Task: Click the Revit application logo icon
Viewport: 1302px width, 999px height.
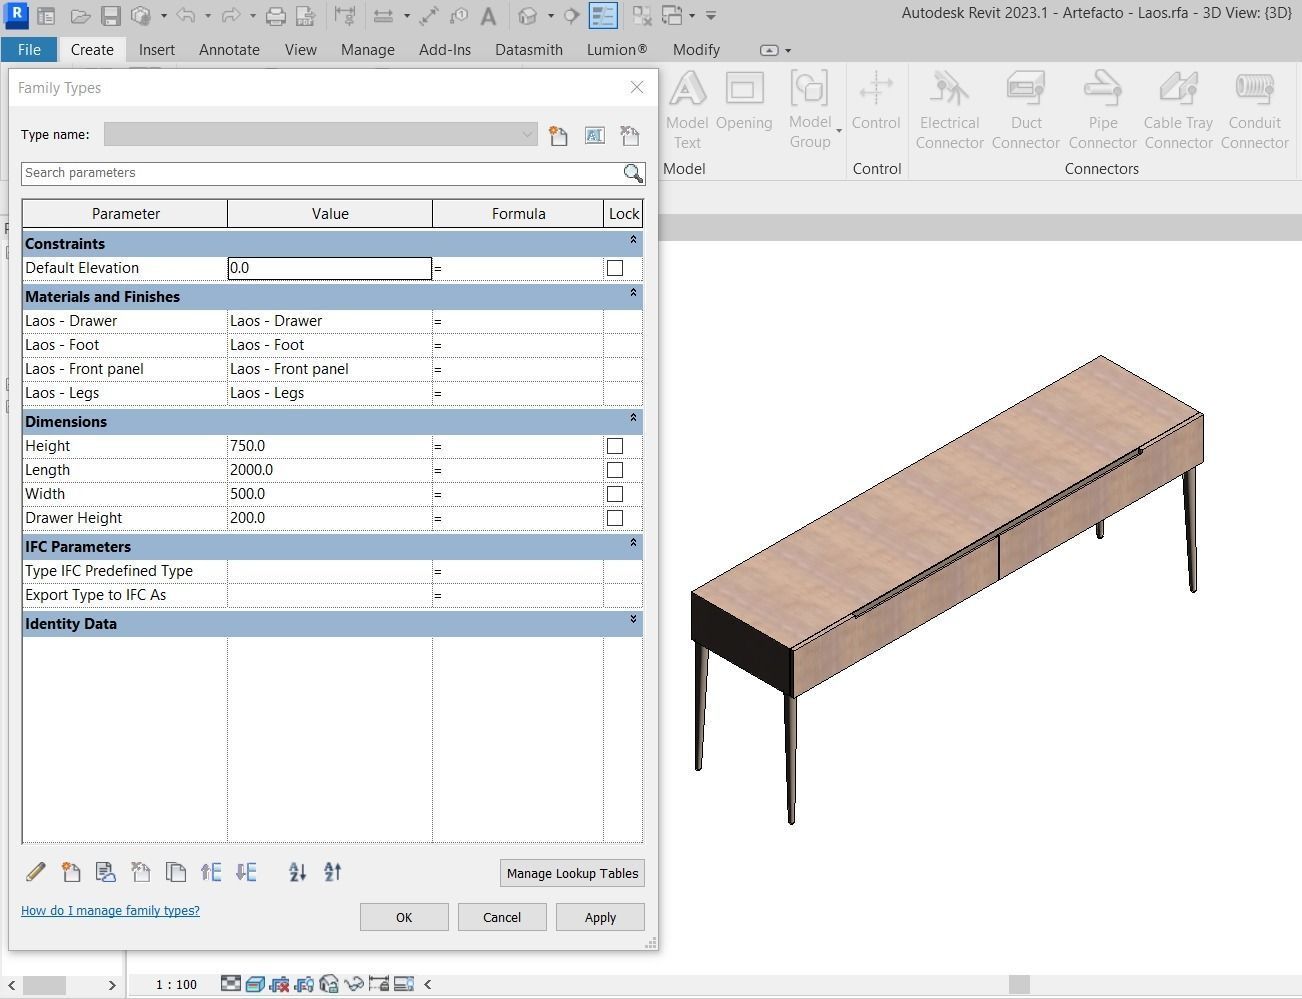Action: click(16, 16)
